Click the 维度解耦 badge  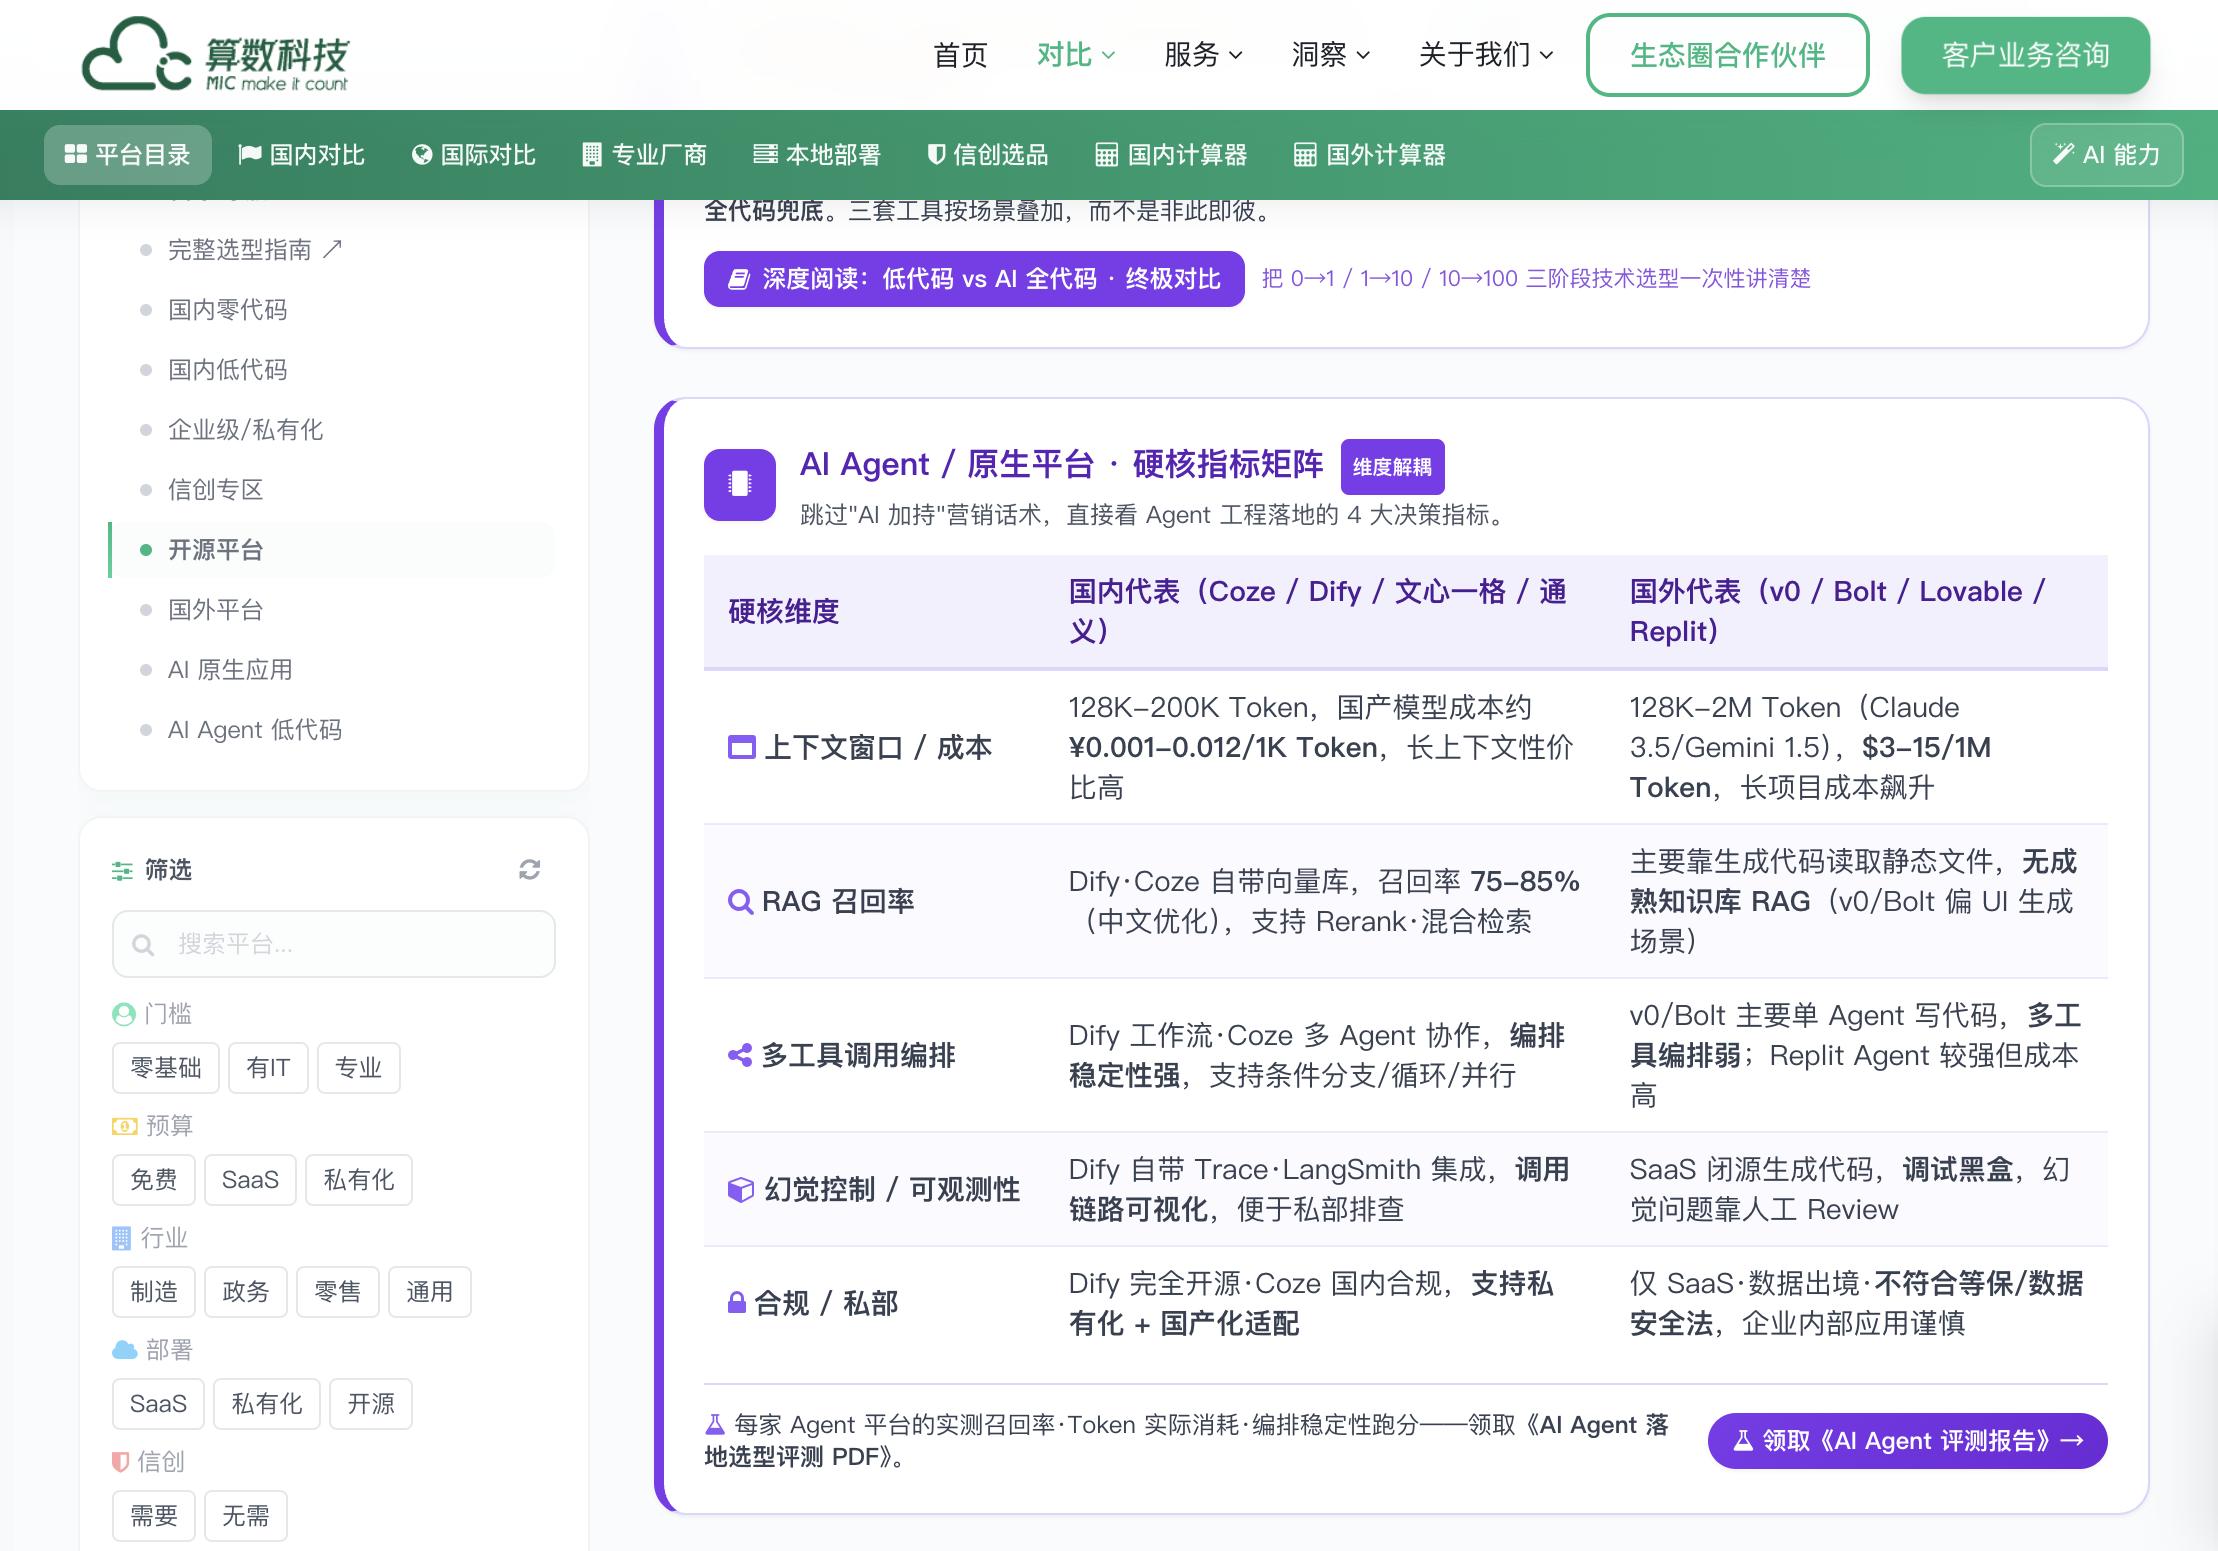tap(1392, 467)
